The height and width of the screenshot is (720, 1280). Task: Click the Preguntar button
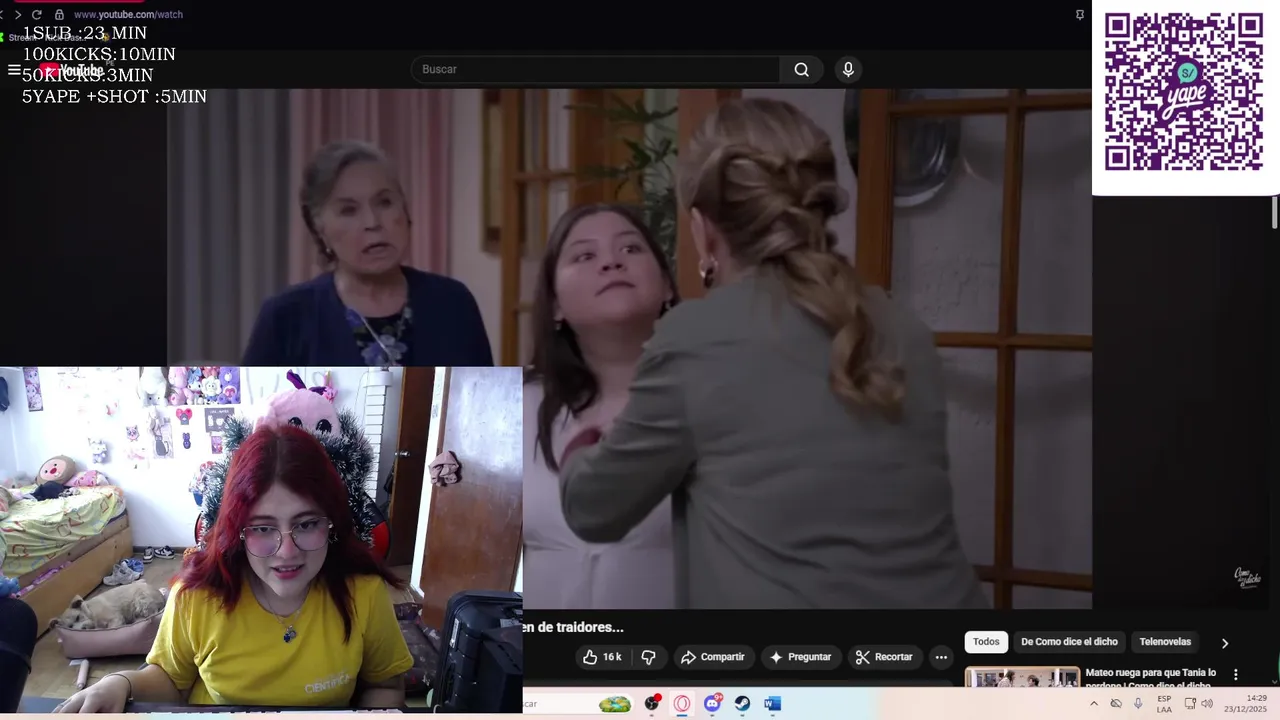point(800,657)
